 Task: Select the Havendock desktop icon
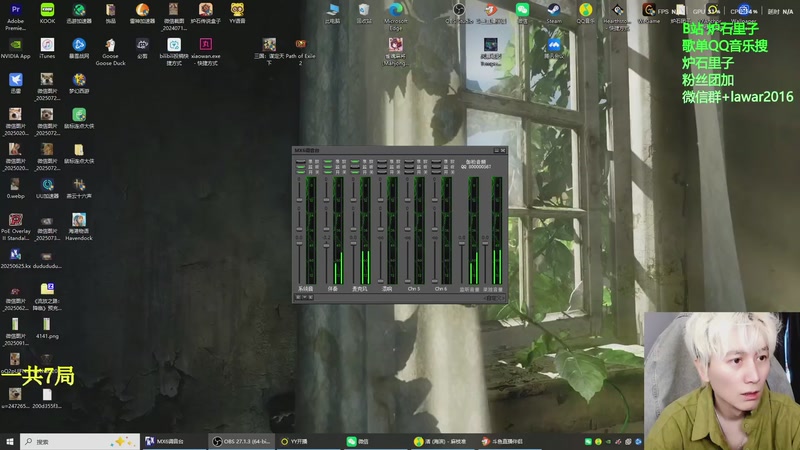click(x=79, y=220)
